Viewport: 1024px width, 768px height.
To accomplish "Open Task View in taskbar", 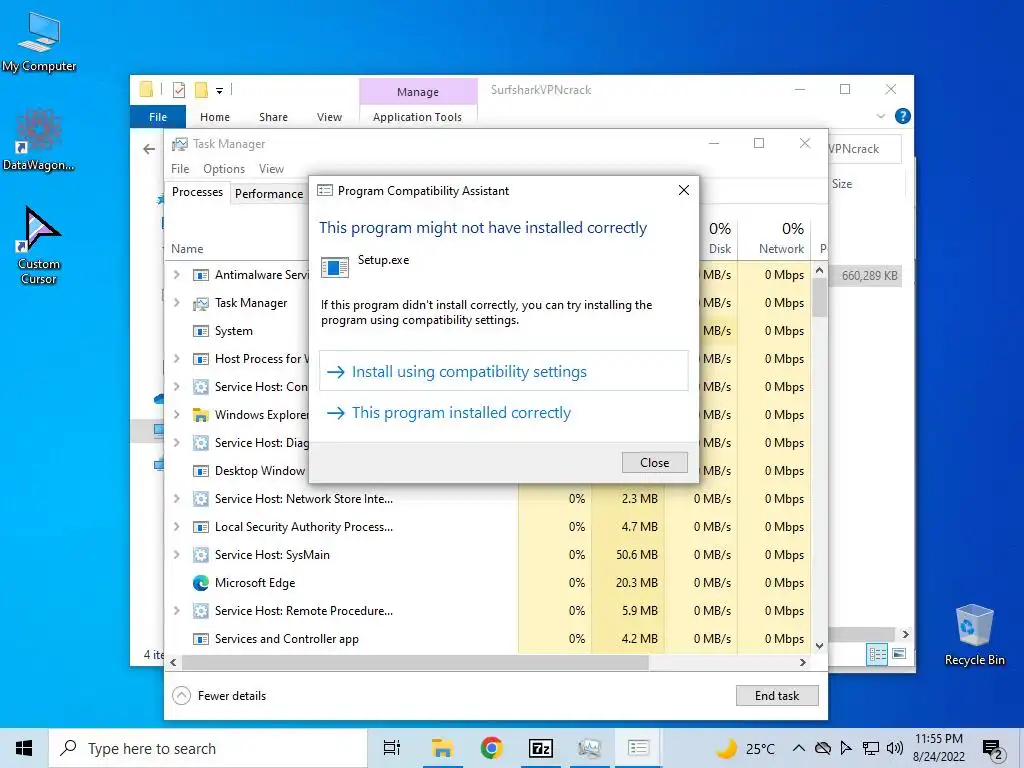I will 392,748.
